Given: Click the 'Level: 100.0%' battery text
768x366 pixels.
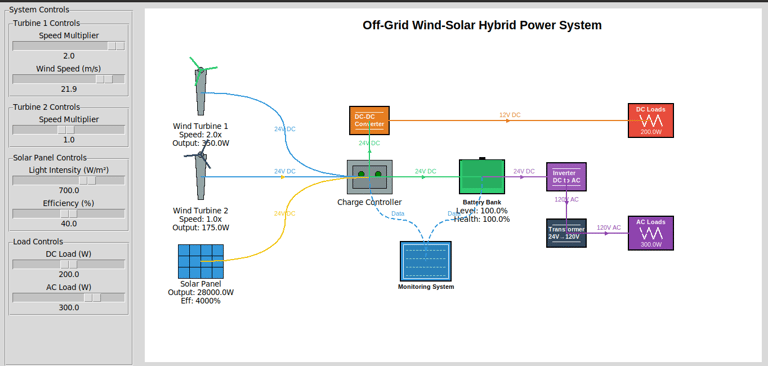Looking at the screenshot, I should [482, 211].
